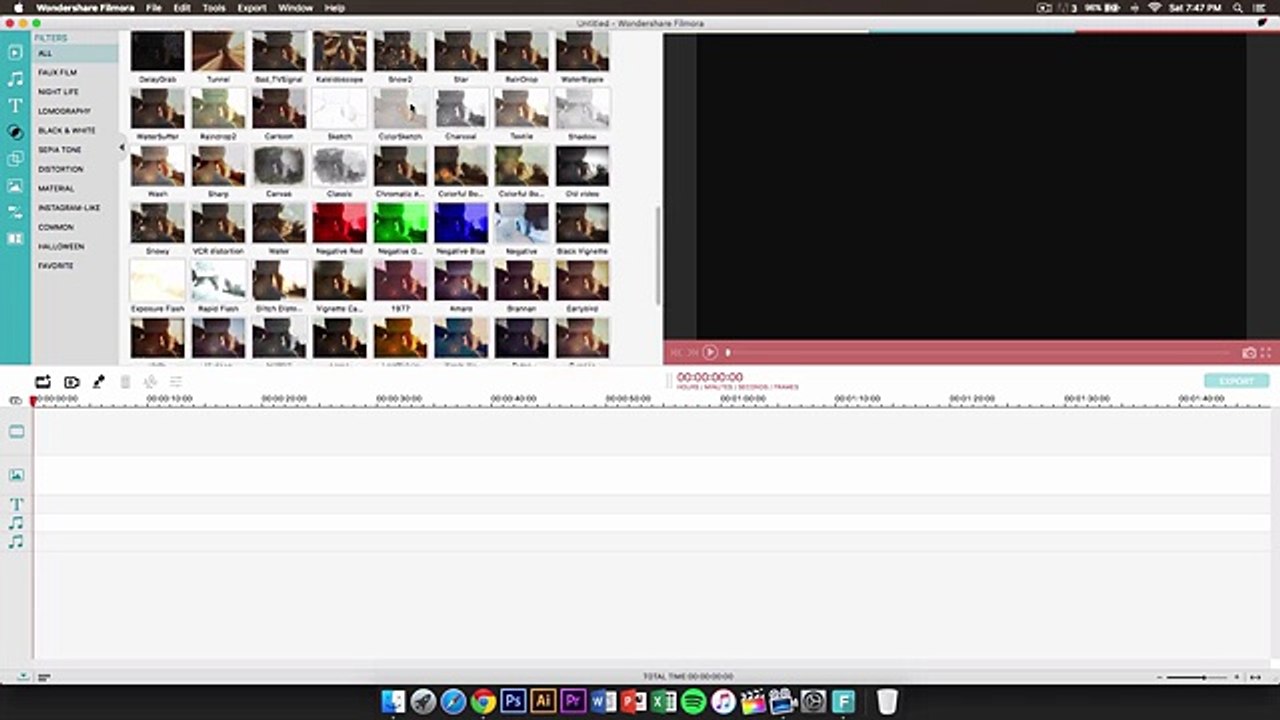Open the Export menu
Screen dimensions: 1280x720
pyautogui.click(x=252, y=8)
